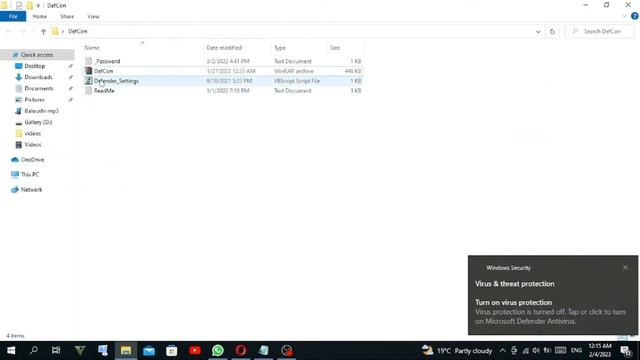Click the Defender_Settings VBScript icon

pos(89,81)
